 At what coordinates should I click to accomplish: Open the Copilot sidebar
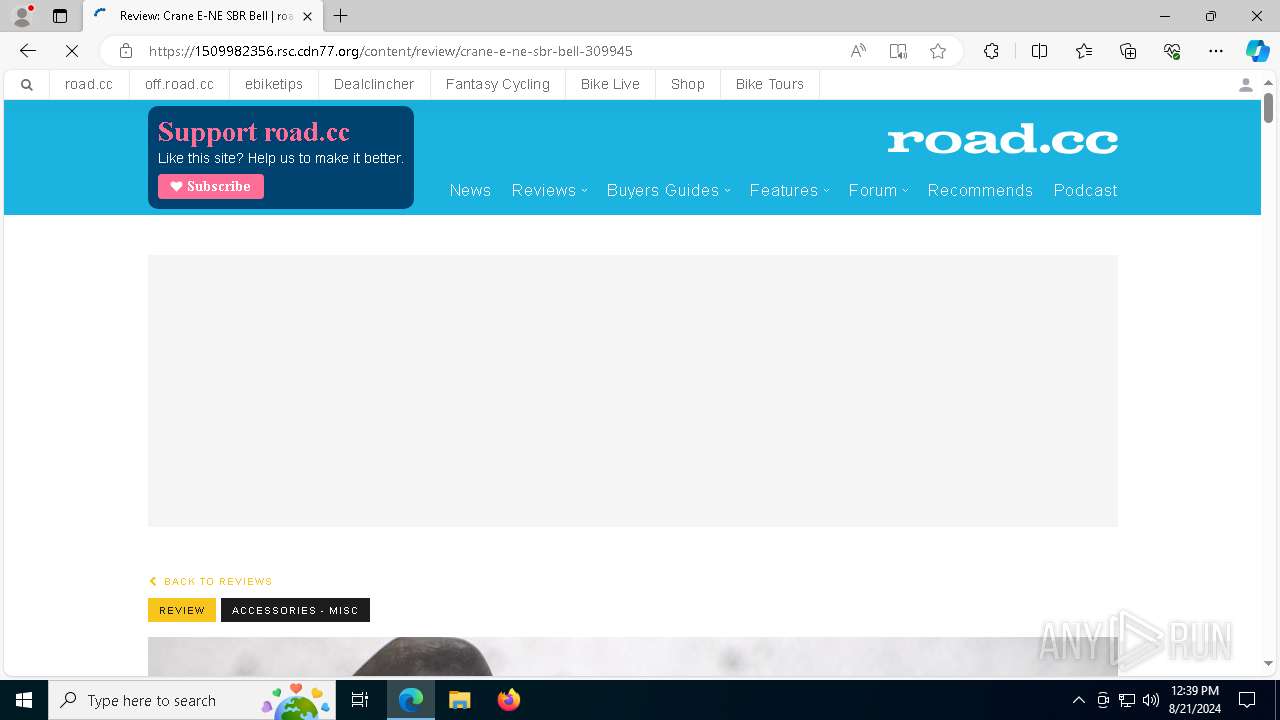coord(1257,51)
